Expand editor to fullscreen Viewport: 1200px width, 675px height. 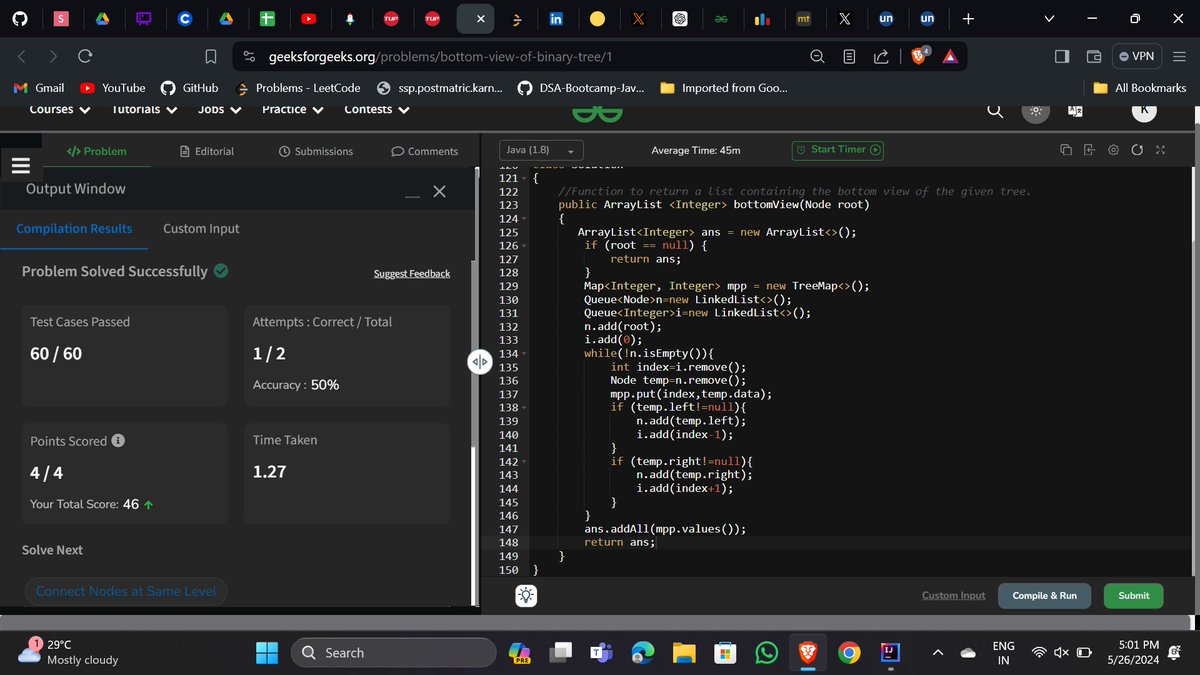click(x=1160, y=150)
